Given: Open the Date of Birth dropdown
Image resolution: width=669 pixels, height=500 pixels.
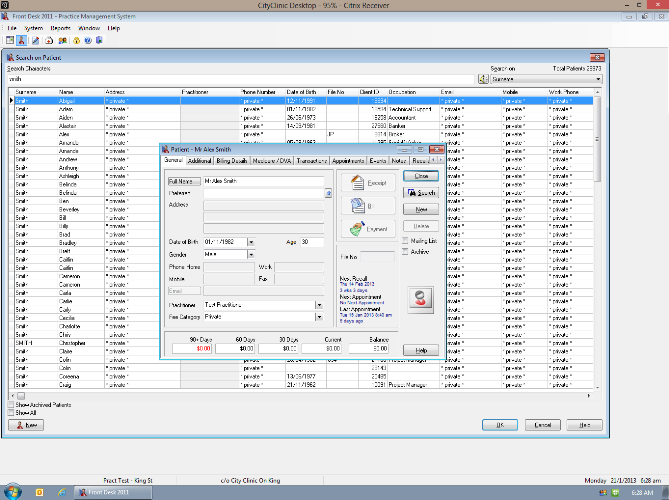Looking at the screenshot, I should click(x=250, y=241).
